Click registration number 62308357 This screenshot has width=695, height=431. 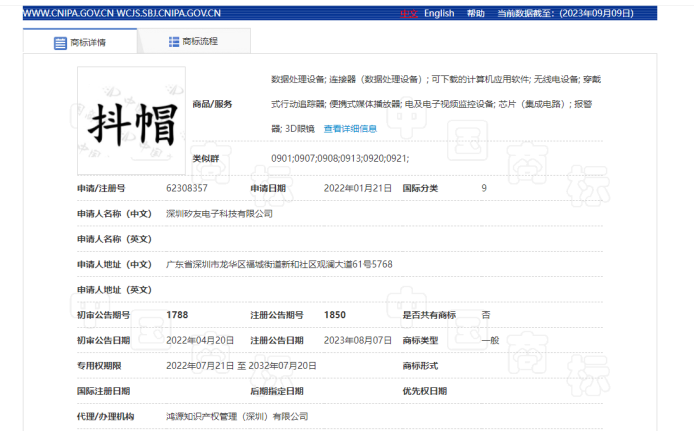coord(186,187)
